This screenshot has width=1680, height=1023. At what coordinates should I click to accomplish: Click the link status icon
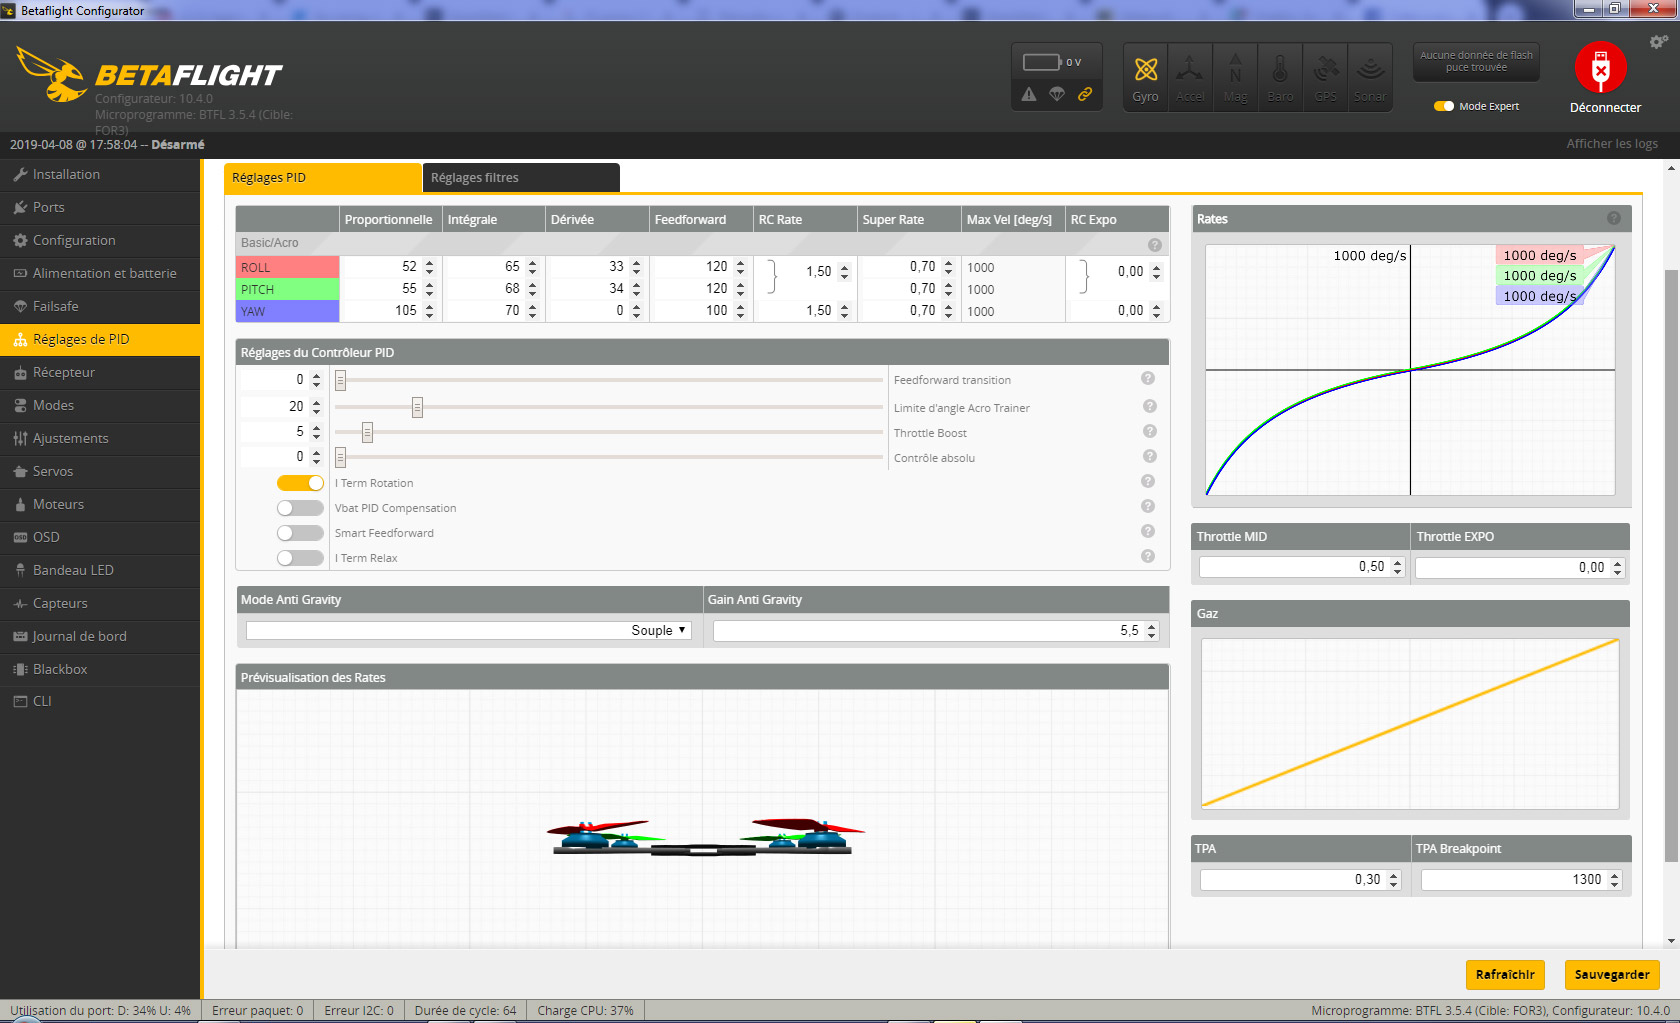[x=1085, y=94]
